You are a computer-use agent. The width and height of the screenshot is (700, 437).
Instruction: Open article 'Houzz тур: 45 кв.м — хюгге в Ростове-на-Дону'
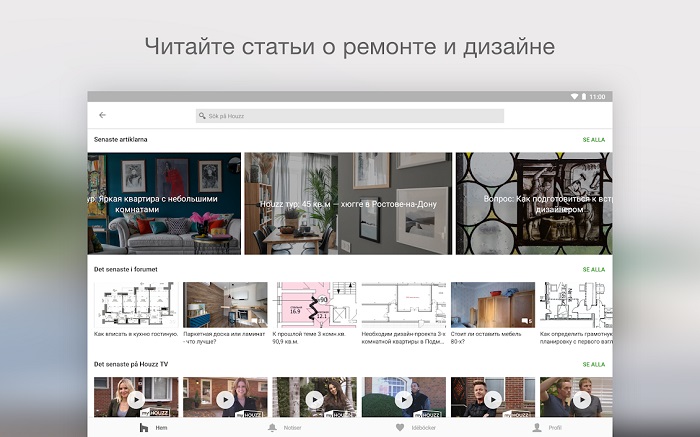pos(348,204)
